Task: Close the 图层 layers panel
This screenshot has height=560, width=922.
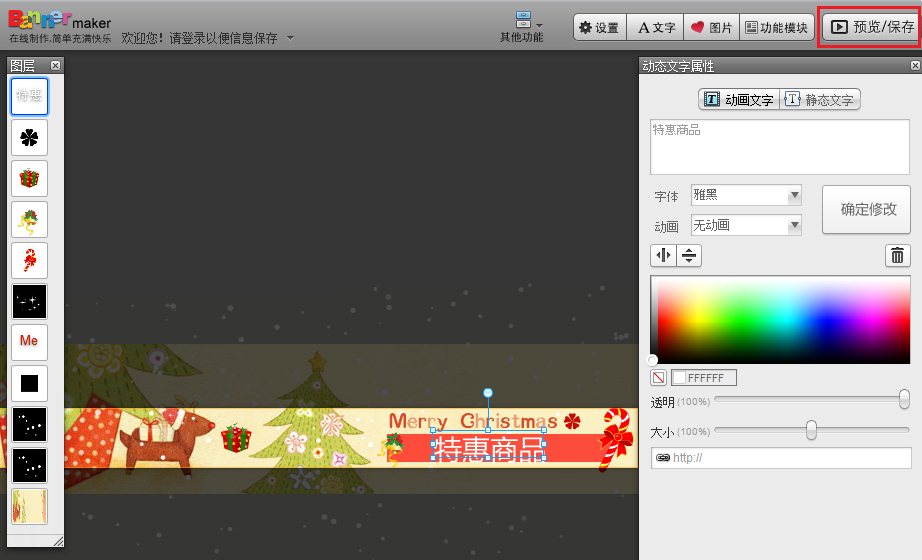Action: pyautogui.click(x=56, y=65)
